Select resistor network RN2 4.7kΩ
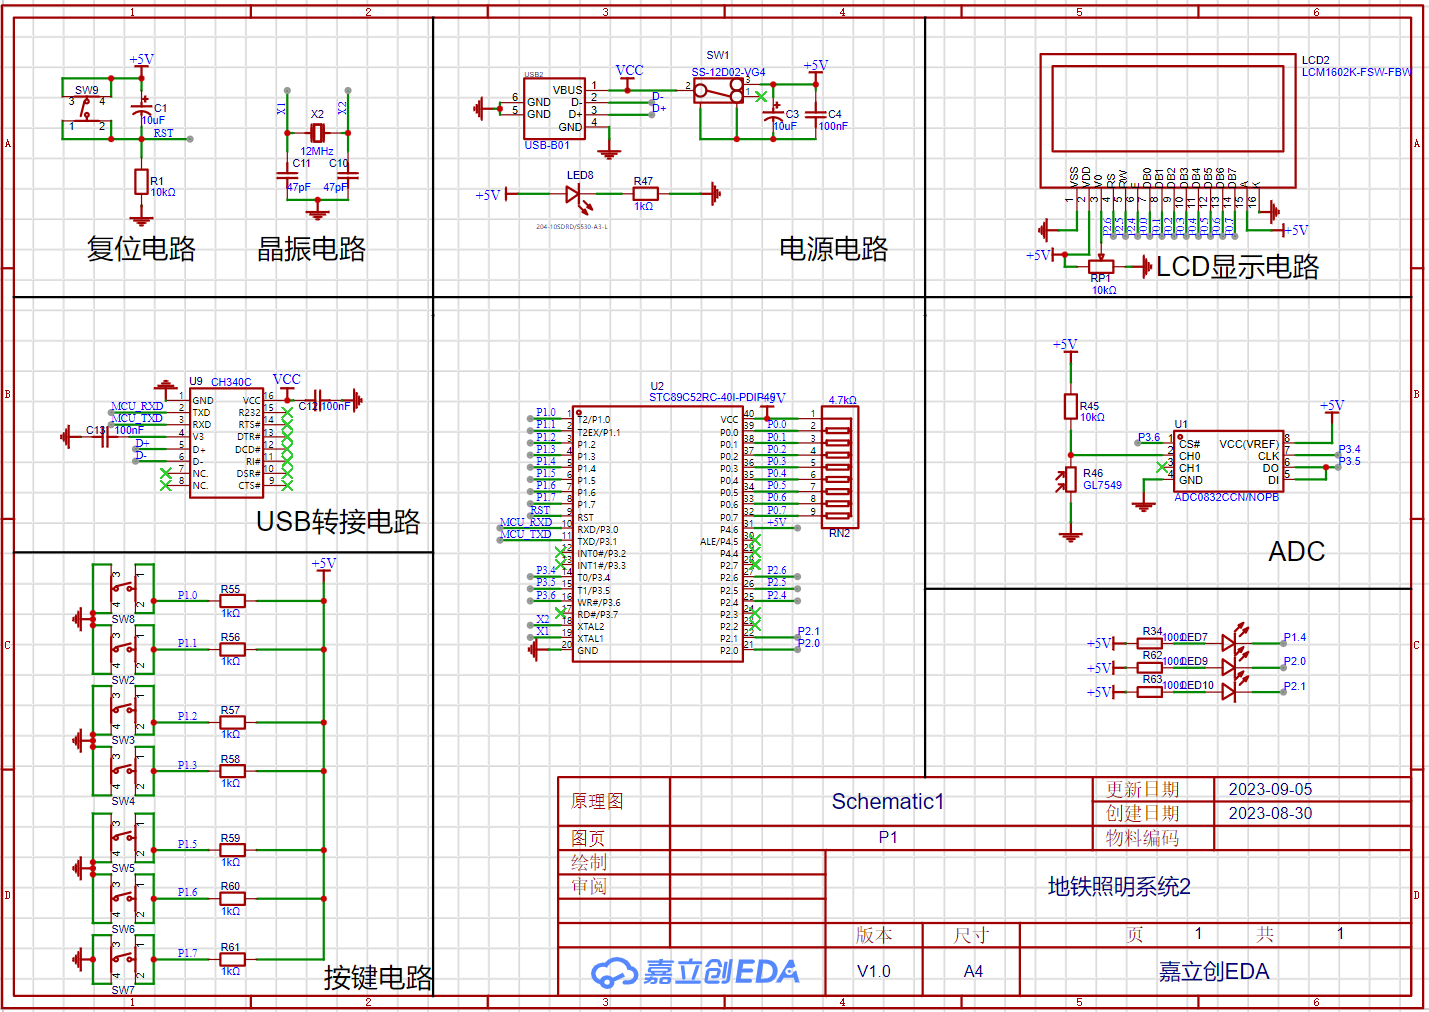The height and width of the screenshot is (1012, 1429). point(840,465)
